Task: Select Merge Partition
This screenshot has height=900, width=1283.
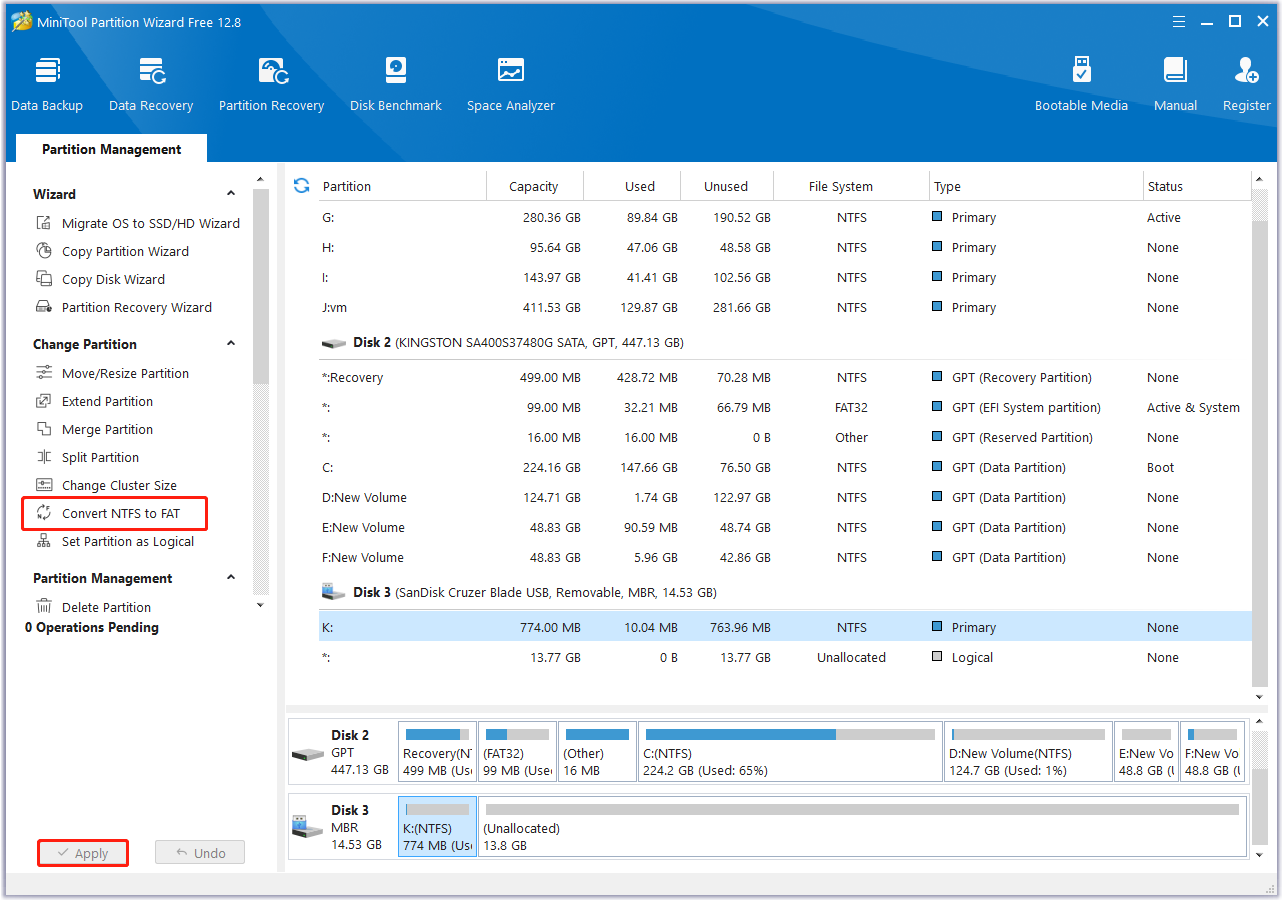Action: (94, 430)
